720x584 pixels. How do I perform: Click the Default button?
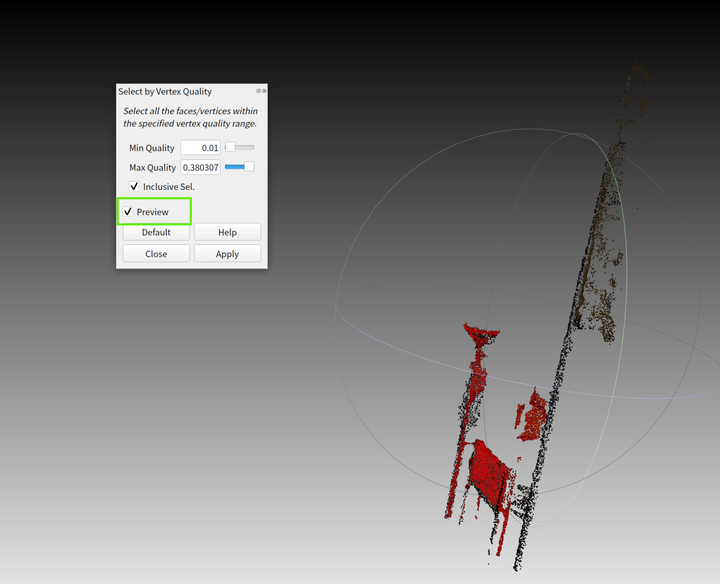click(156, 232)
